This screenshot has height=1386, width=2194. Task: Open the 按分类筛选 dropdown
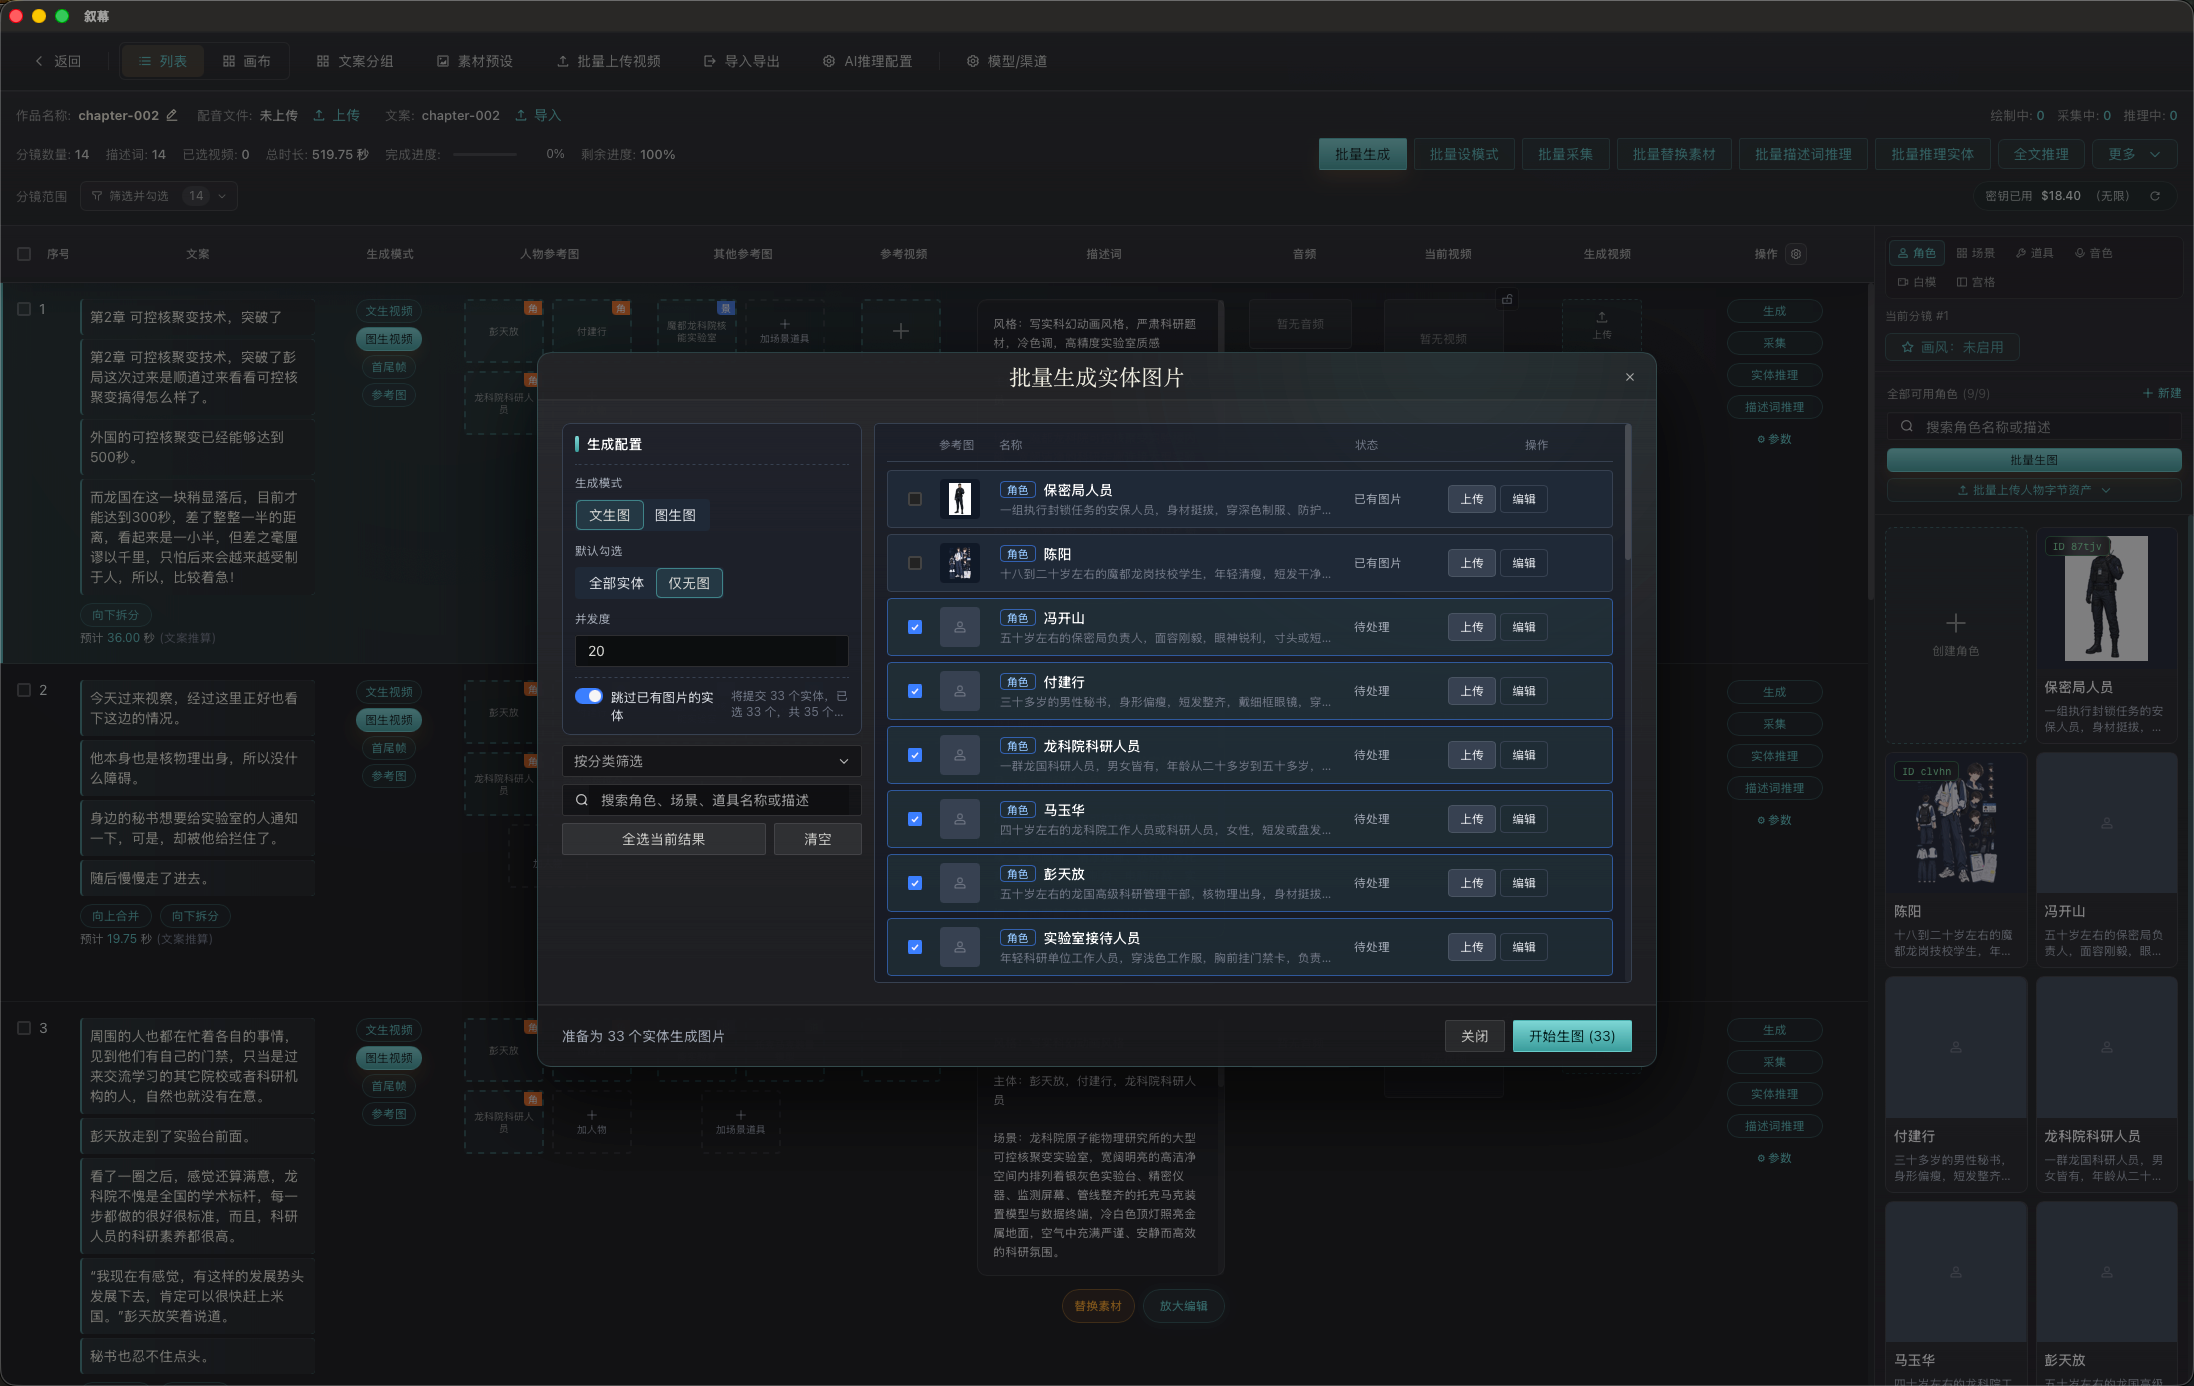pos(712,761)
